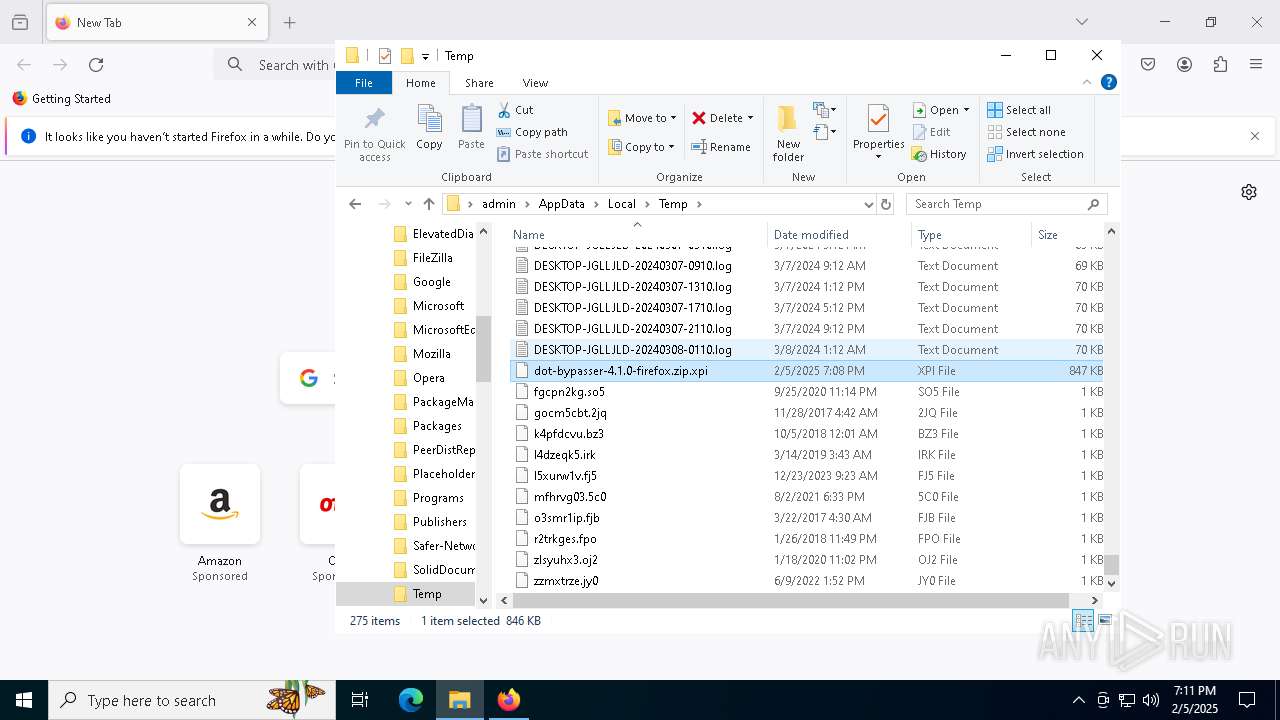This screenshot has width=1280, height=720.
Task: Go up one folder level
Action: click(x=429, y=204)
